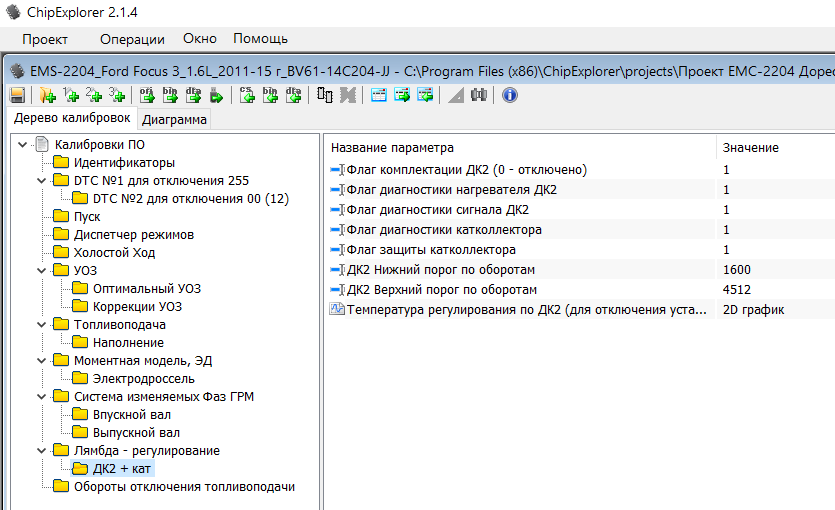Click the blue info icon in toolbar

[509, 95]
